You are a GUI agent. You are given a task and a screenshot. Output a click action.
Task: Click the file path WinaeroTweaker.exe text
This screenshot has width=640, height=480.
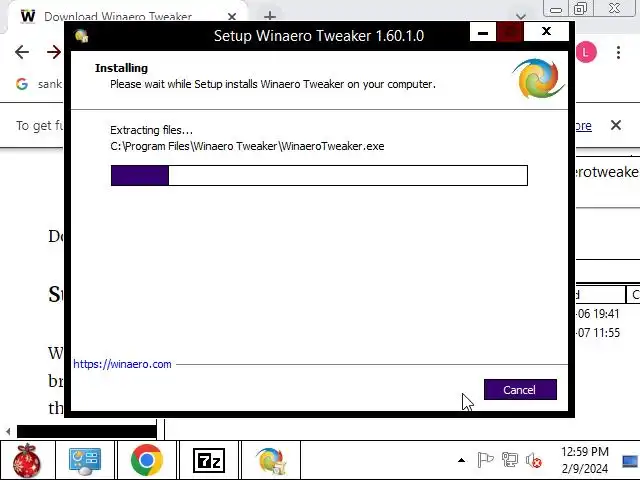tap(247, 146)
